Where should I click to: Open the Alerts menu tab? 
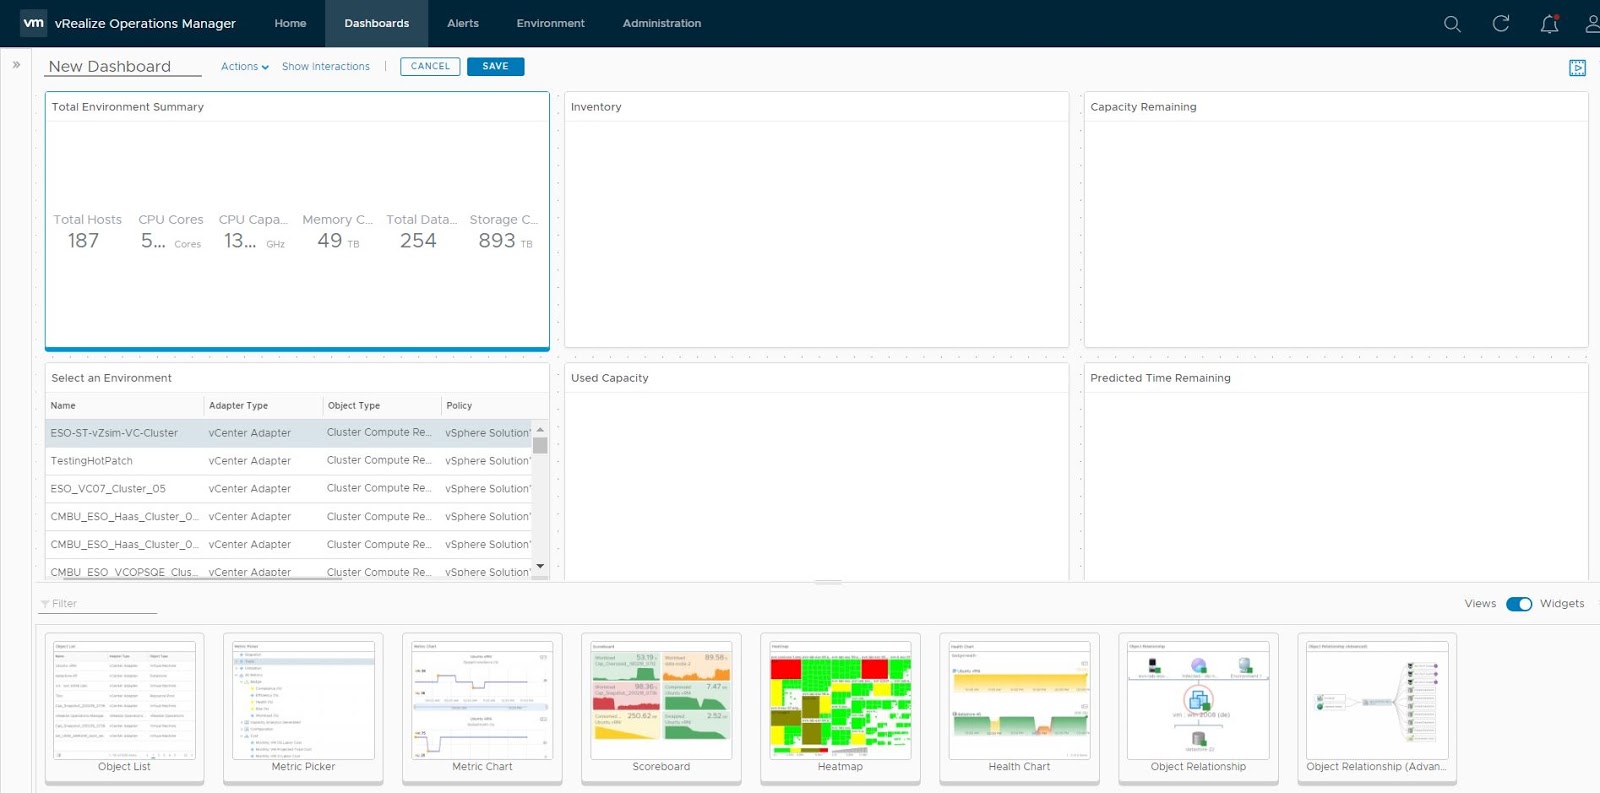[x=462, y=24]
